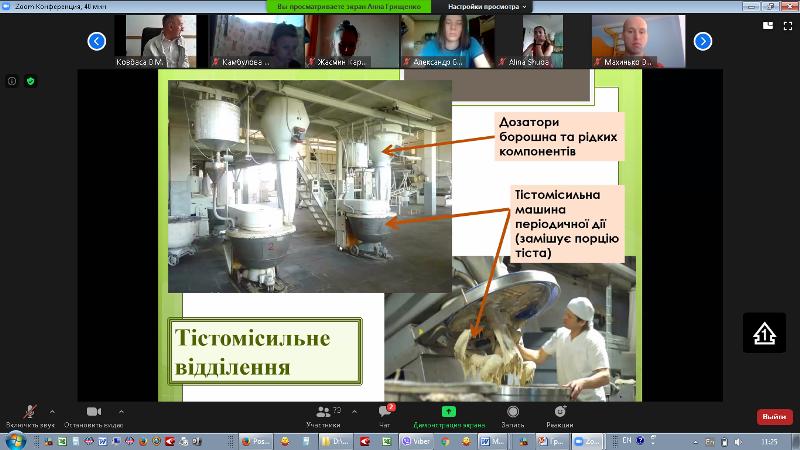Show next participants with right arrow
Viewport: 800px width, 450px height.
tap(703, 41)
